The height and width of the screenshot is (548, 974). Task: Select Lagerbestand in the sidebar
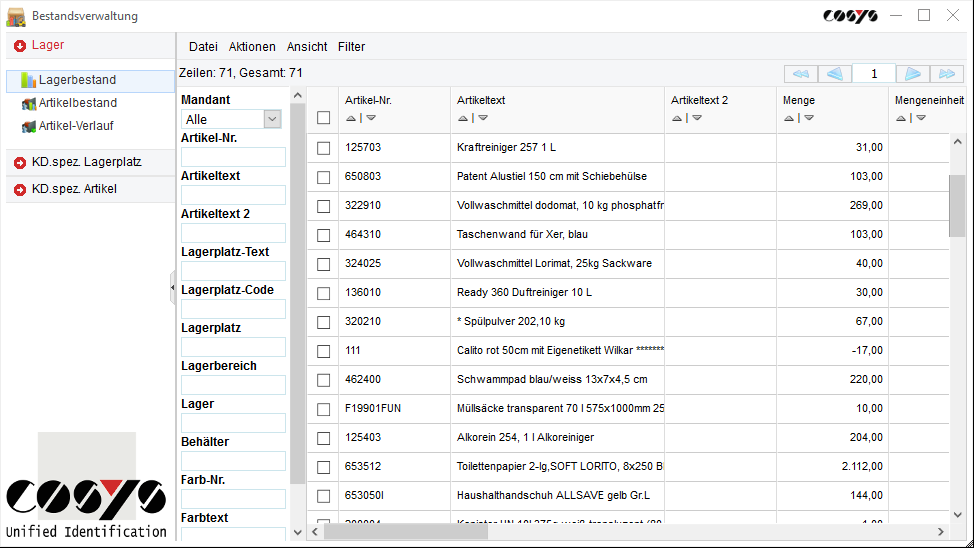click(x=77, y=80)
